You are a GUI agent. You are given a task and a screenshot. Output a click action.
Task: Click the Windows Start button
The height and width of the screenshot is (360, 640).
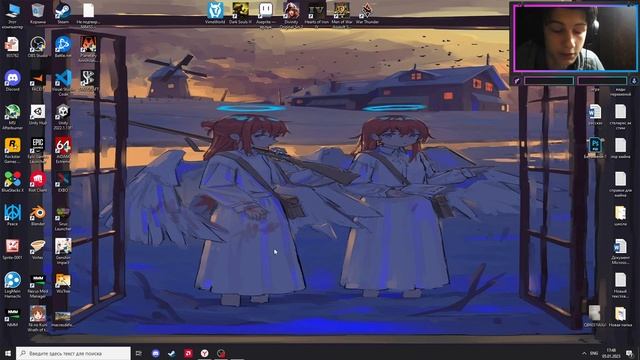(x=8, y=353)
